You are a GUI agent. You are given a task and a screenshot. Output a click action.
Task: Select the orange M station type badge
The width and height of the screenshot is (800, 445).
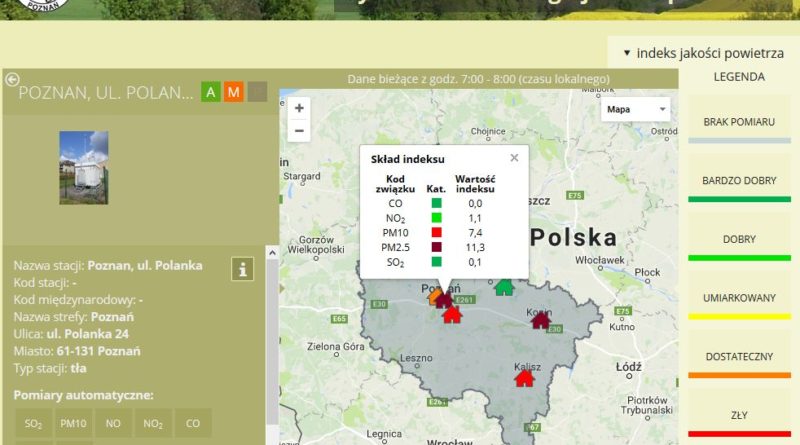pyautogui.click(x=234, y=92)
